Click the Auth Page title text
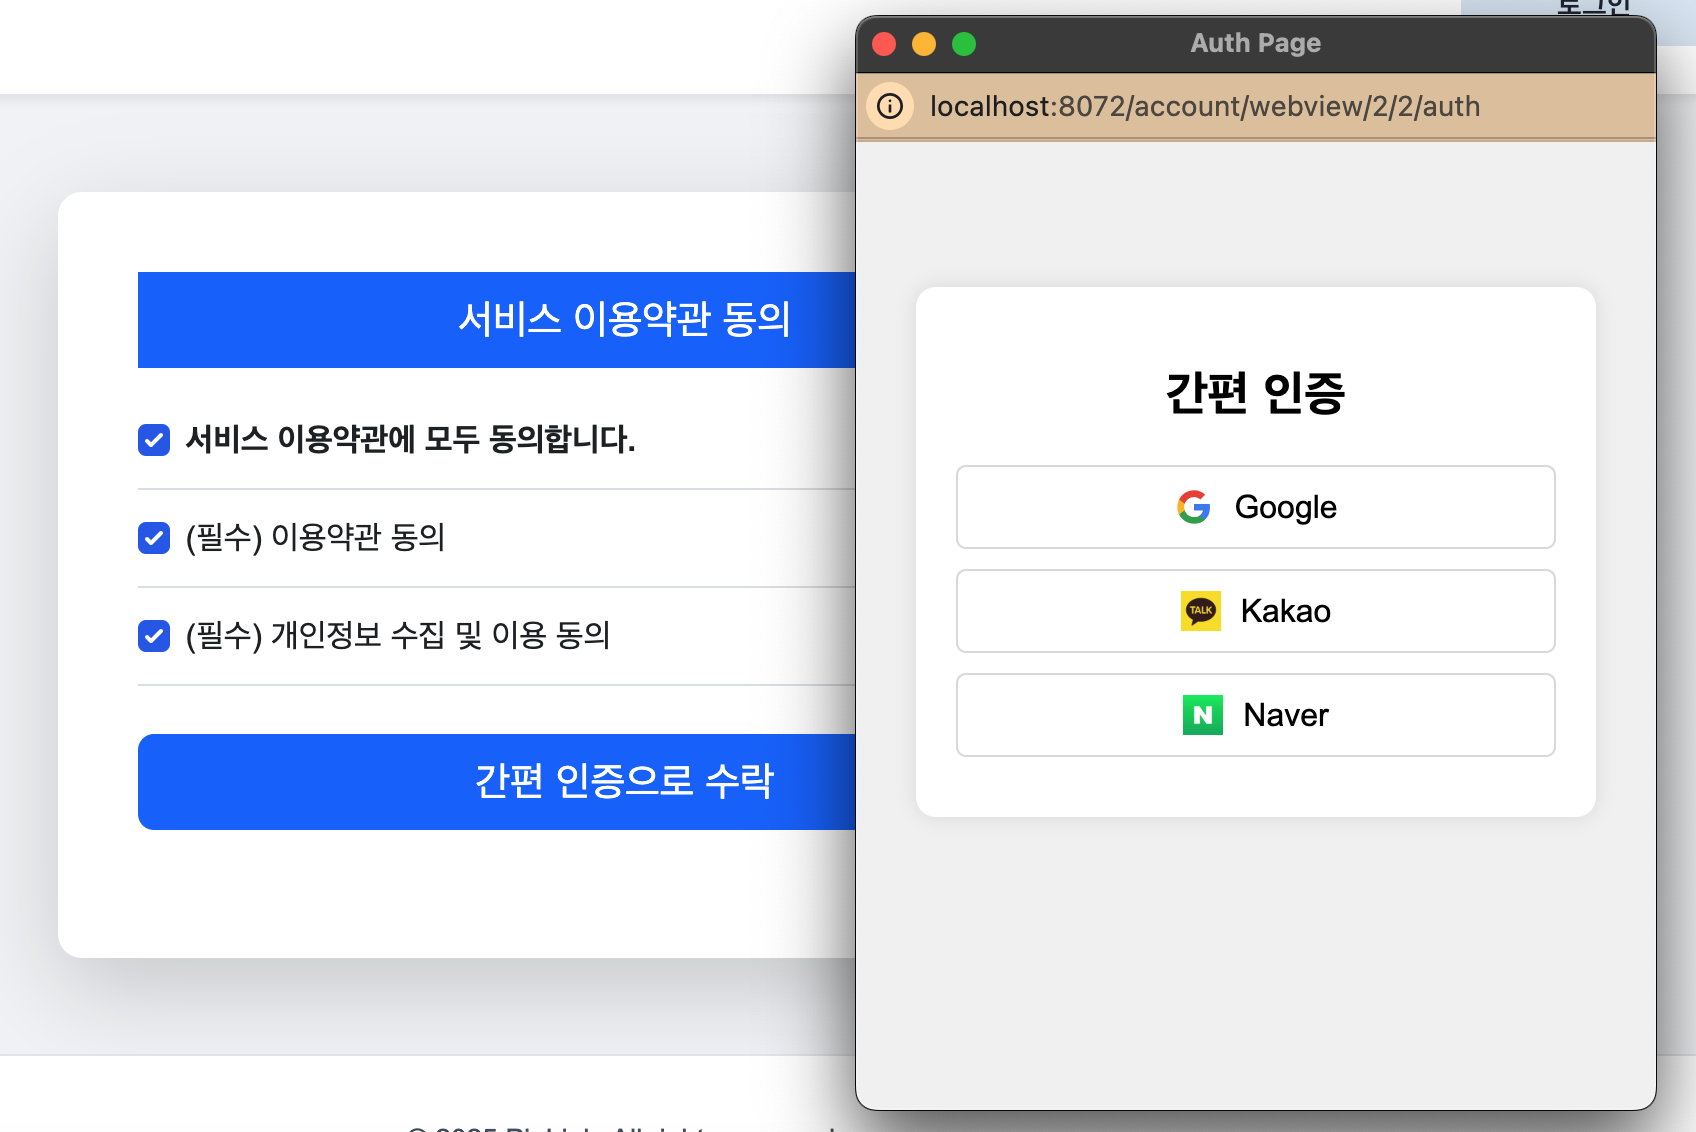The image size is (1696, 1132). pyautogui.click(x=1255, y=43)
